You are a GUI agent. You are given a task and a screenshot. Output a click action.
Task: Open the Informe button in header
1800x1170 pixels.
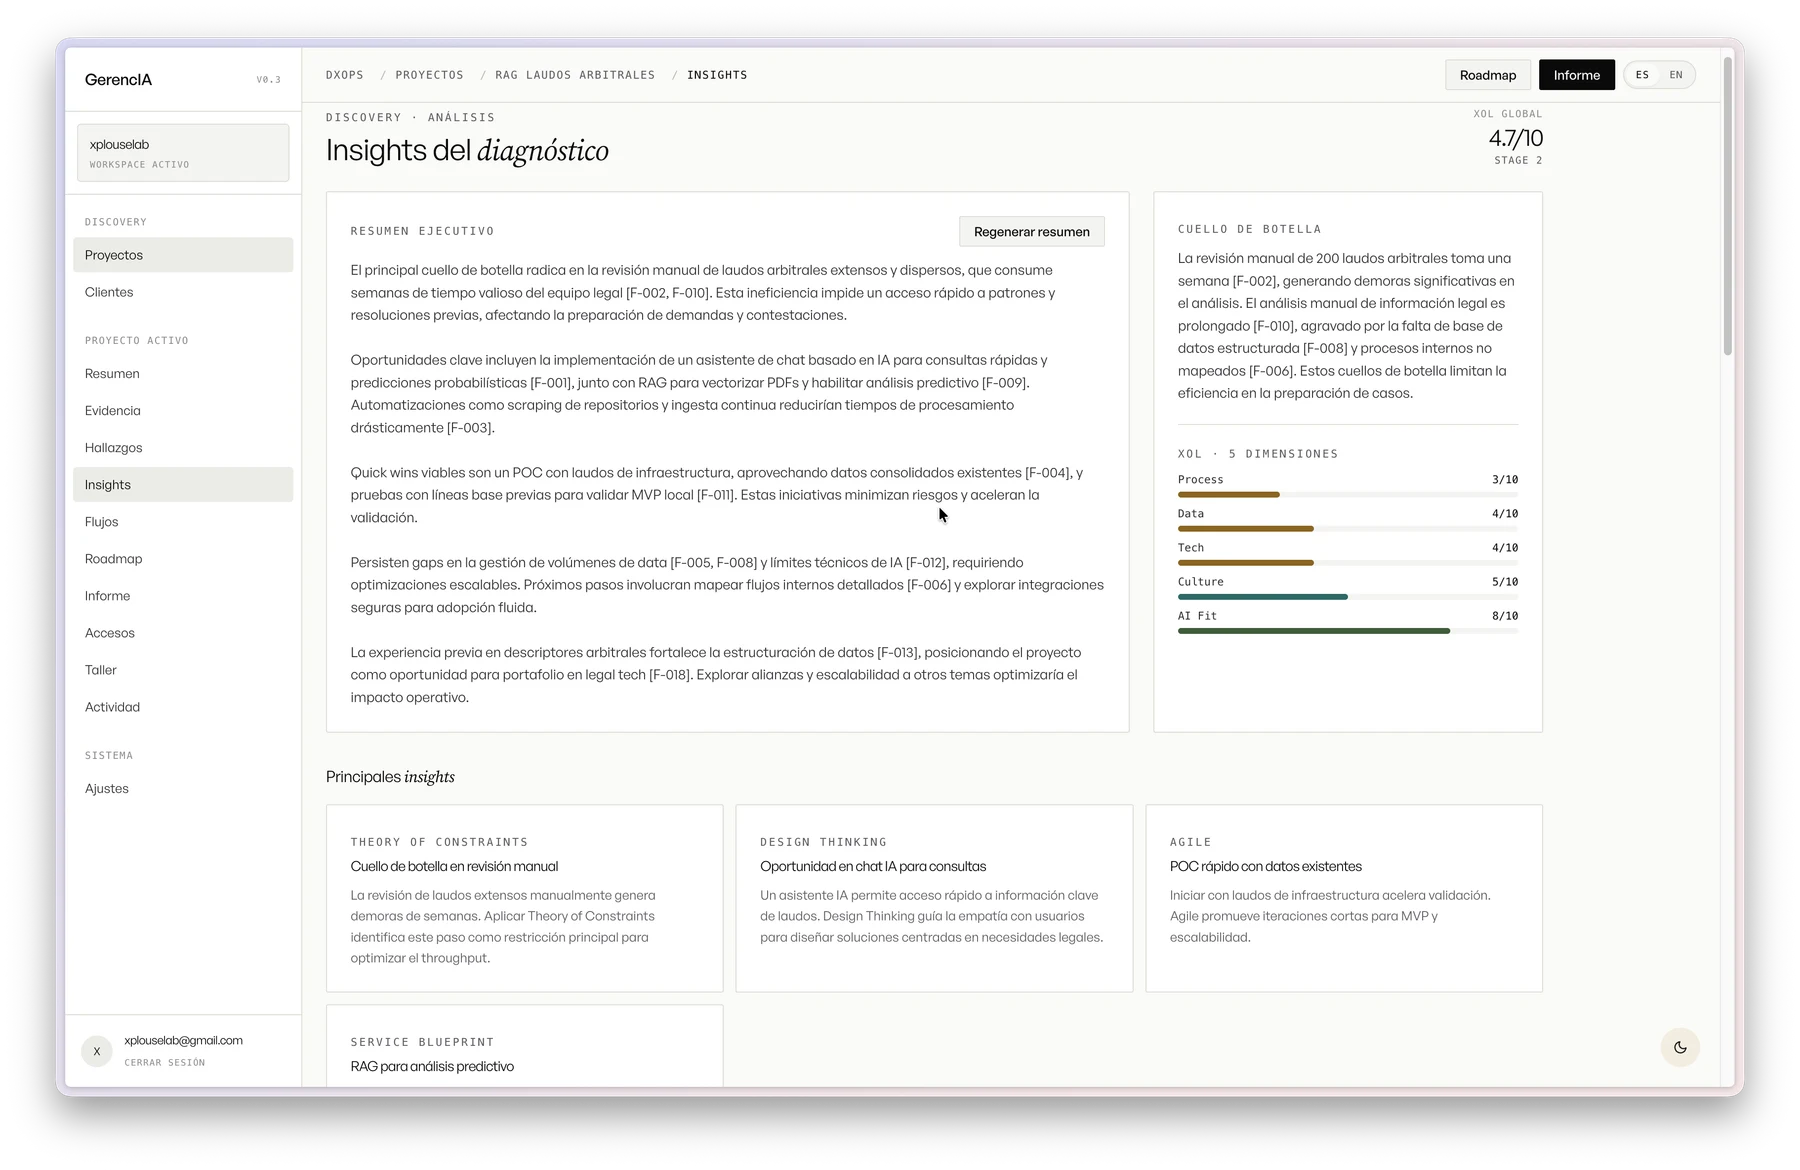(1576, 75)
